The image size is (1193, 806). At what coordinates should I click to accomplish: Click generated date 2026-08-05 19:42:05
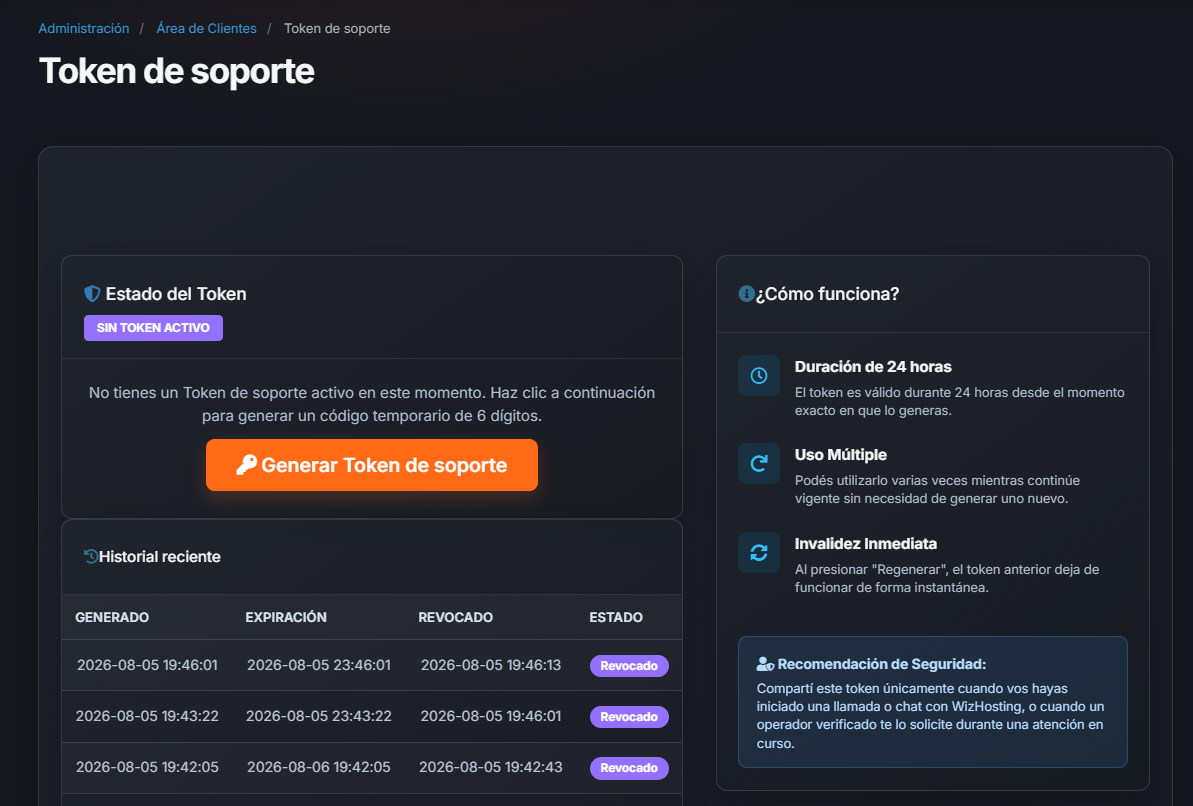click(147, 767)
